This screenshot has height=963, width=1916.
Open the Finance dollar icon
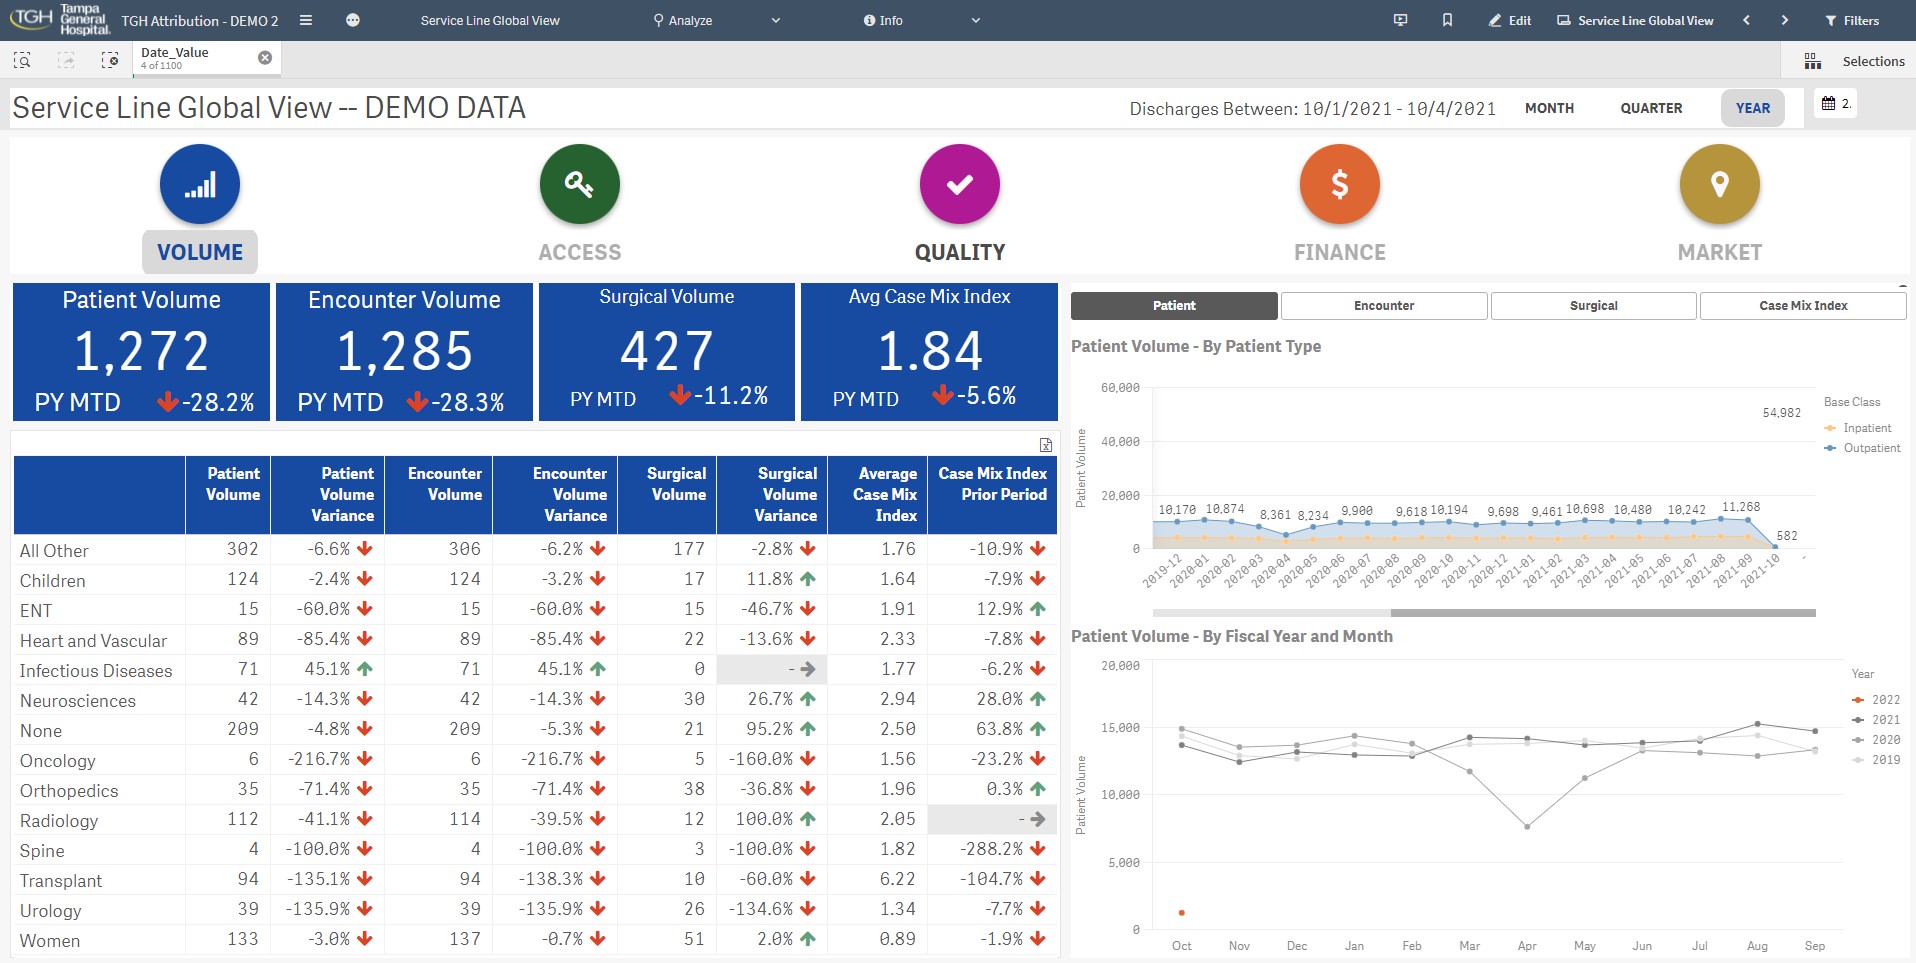pyautogui.click(x=1339, y=184)
